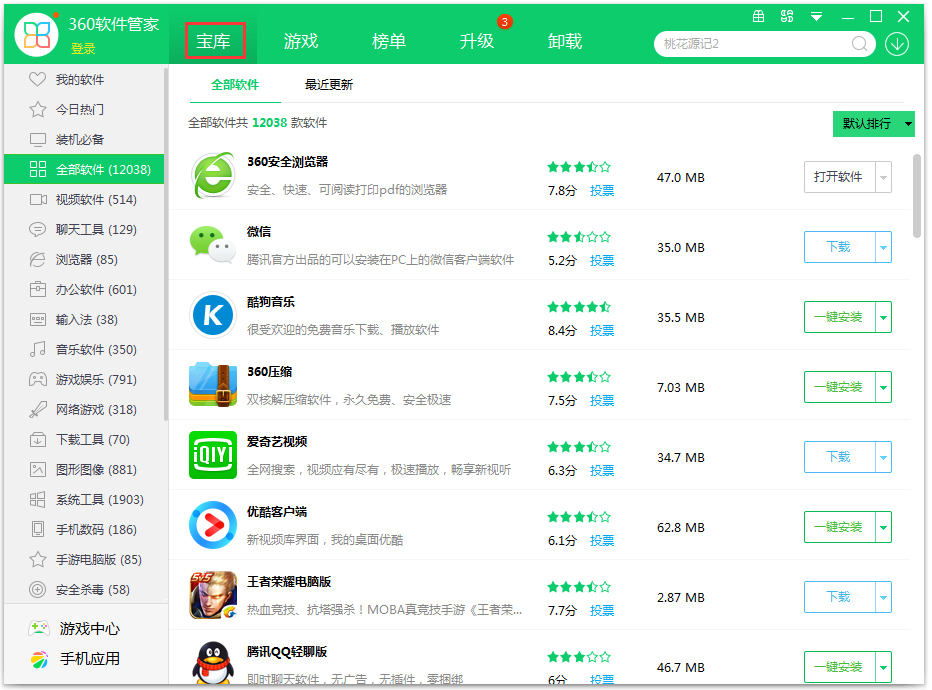Switch to the 游戏 tab
This screenshot has height=690, width=932.
tap(301, 41)
